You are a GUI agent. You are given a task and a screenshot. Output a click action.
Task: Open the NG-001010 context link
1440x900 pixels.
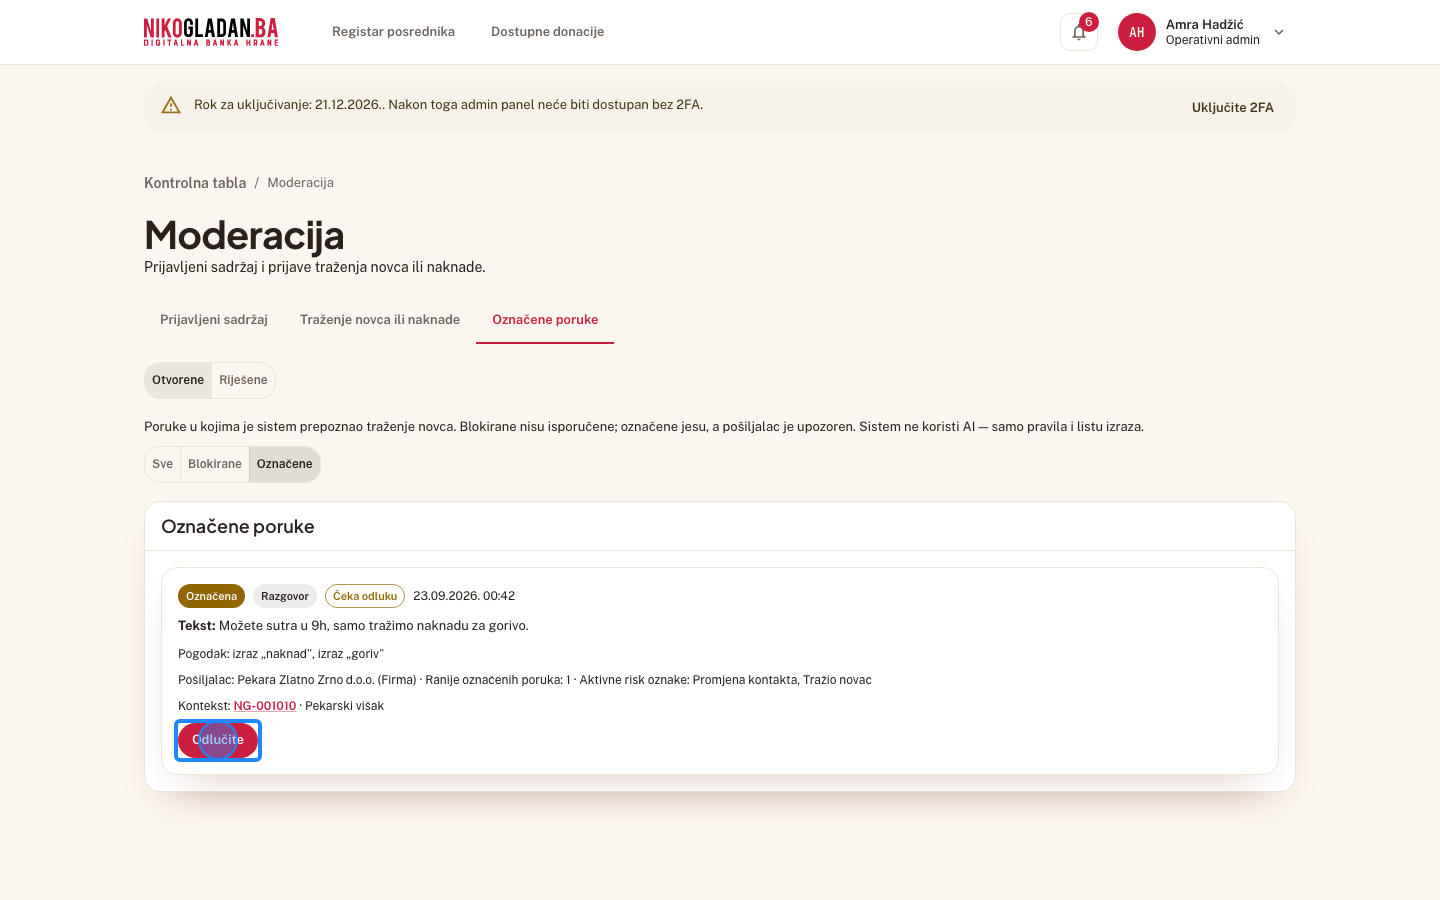point(265,706)
